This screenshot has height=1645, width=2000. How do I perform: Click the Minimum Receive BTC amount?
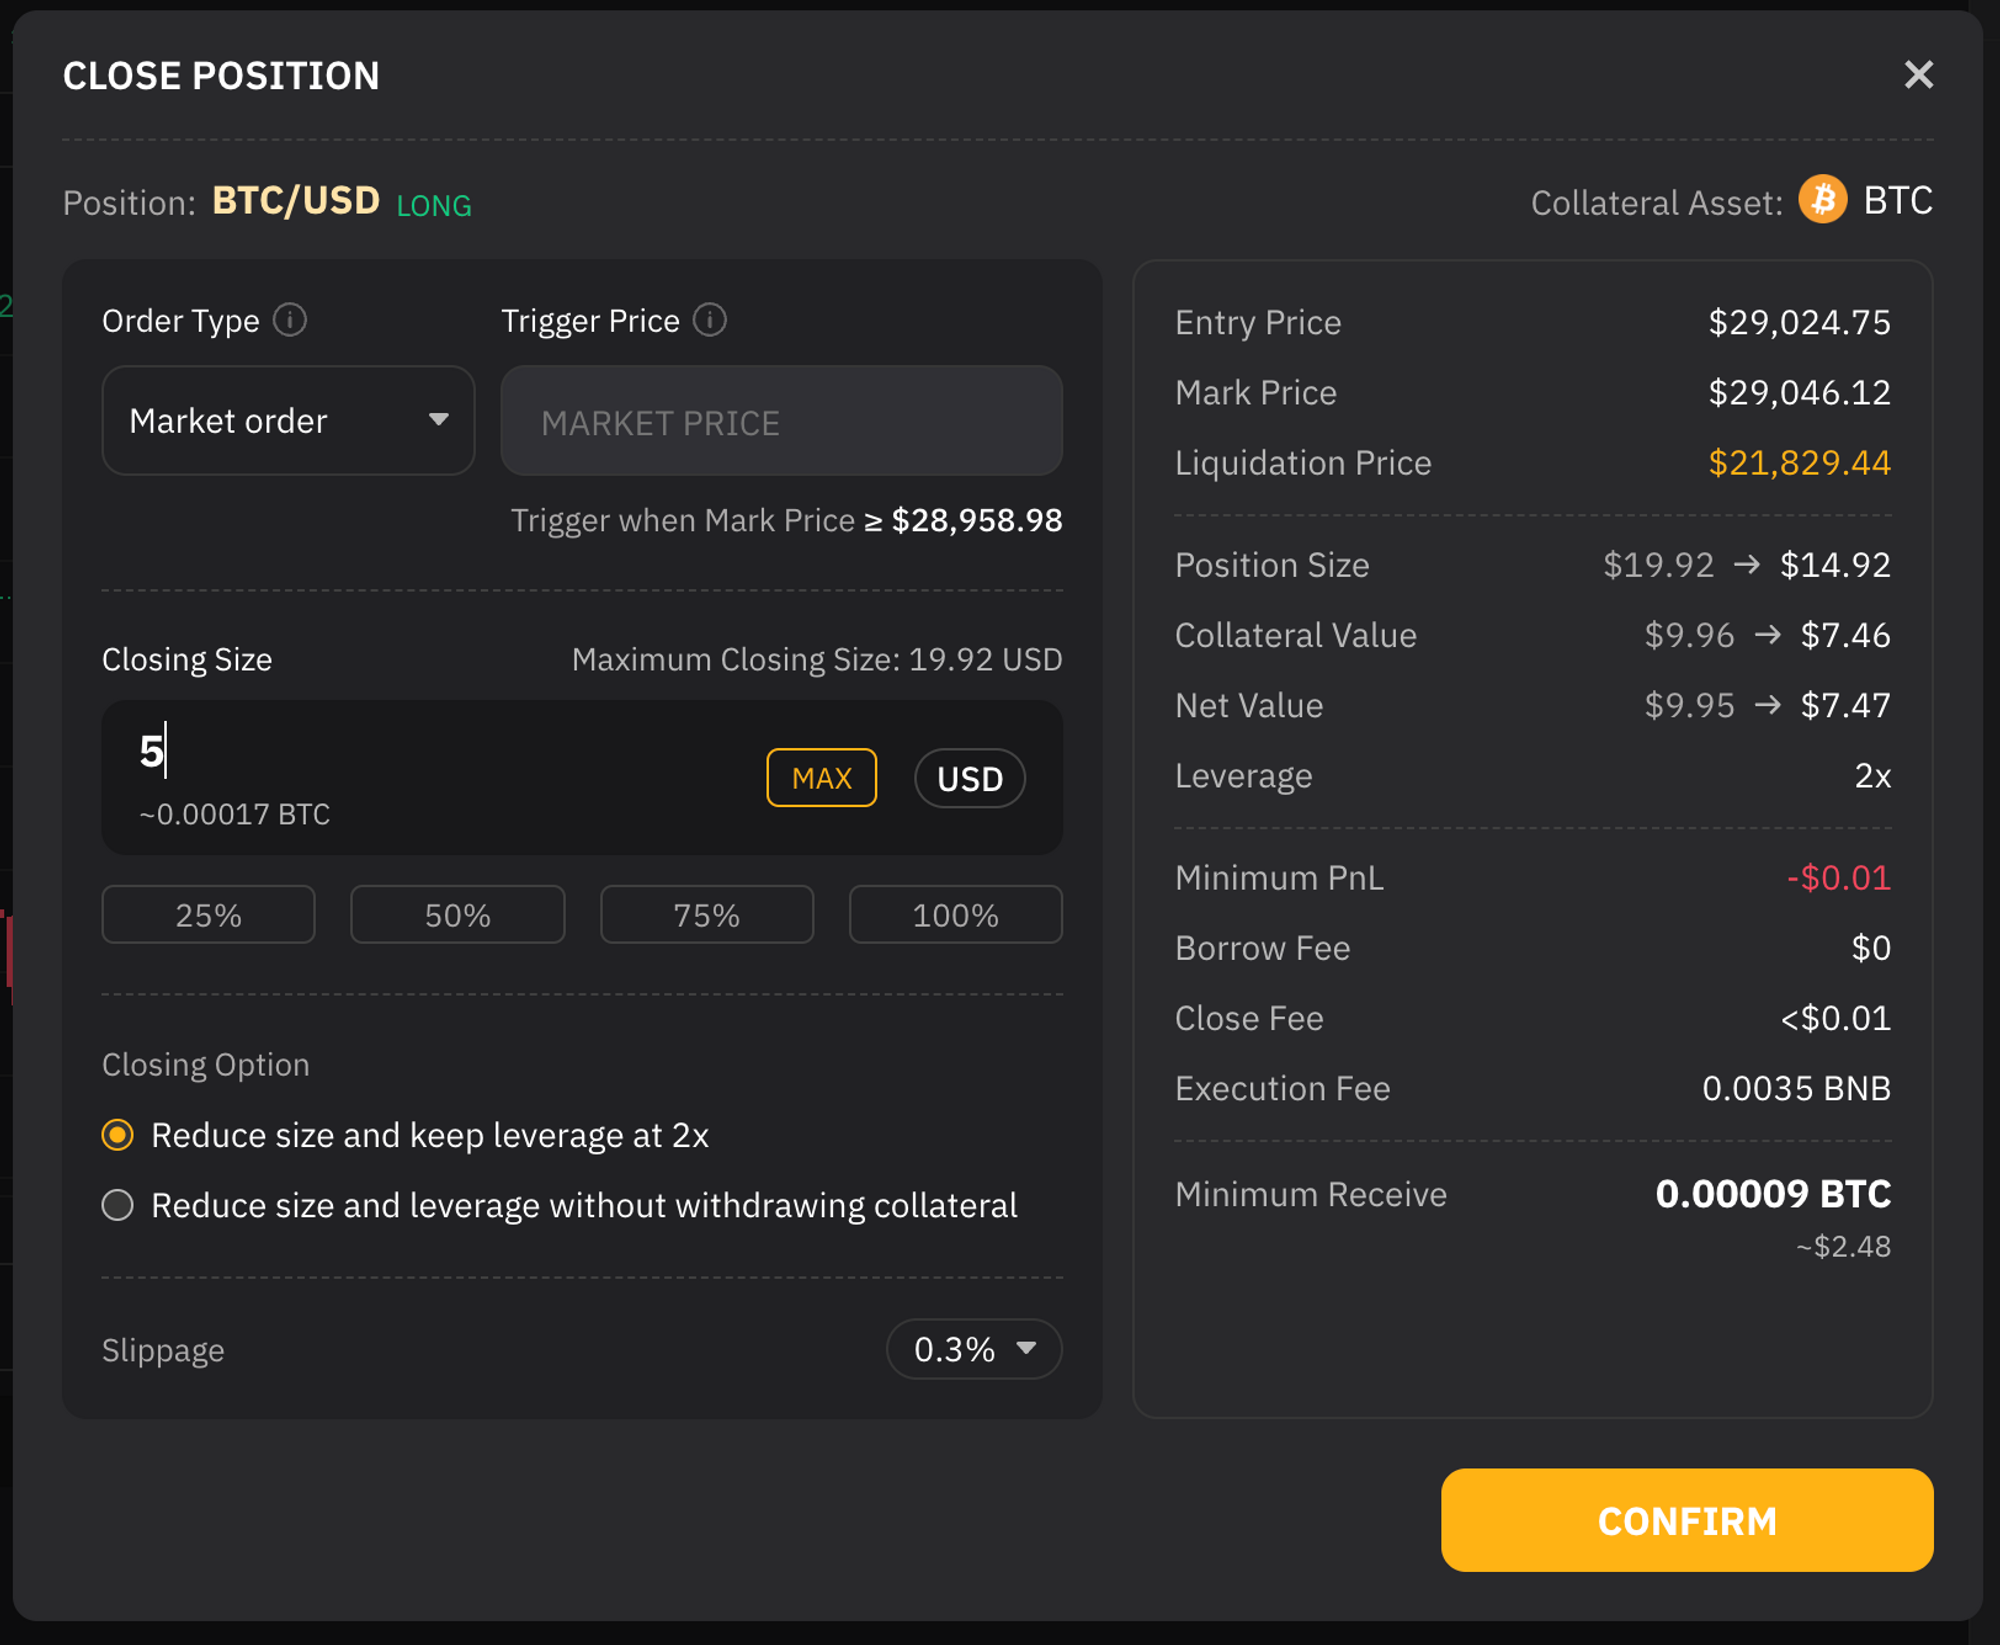[1772, 1194]
